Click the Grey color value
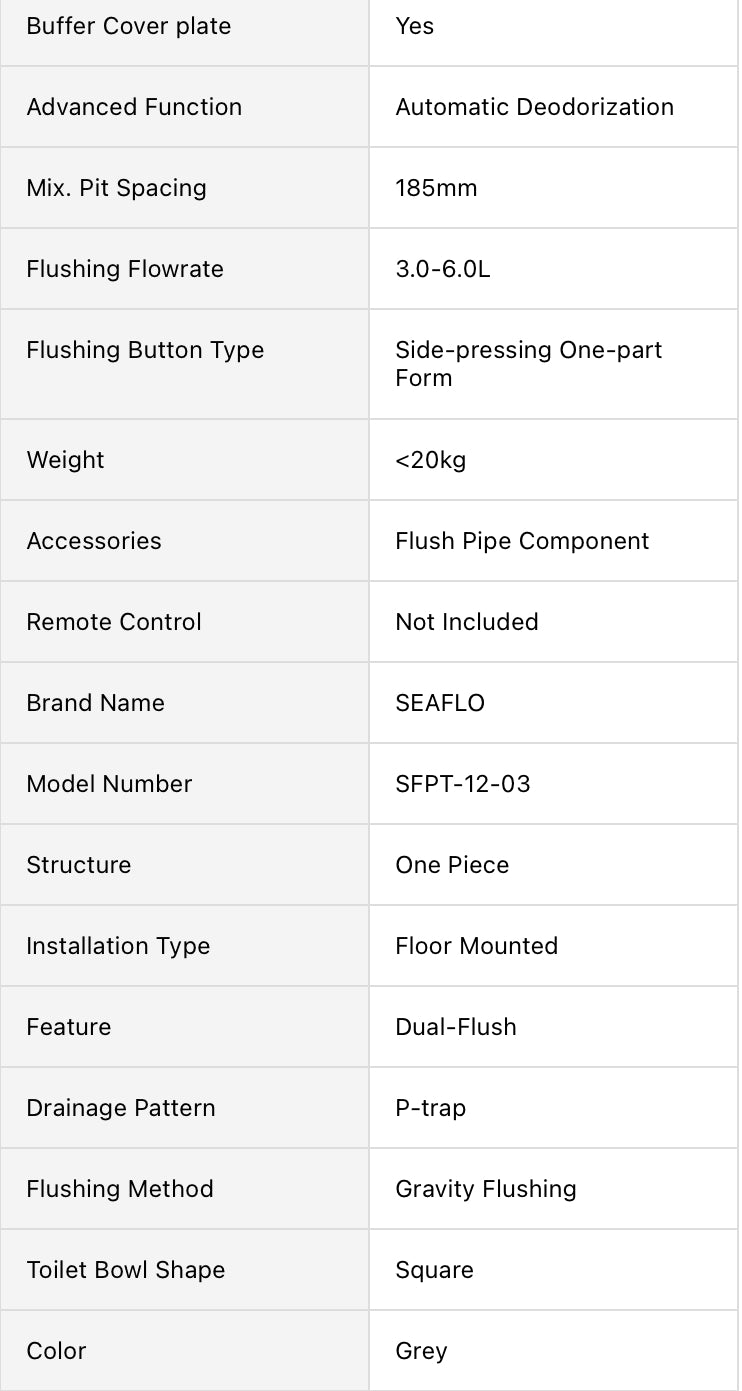 [x=421, y=1351]
